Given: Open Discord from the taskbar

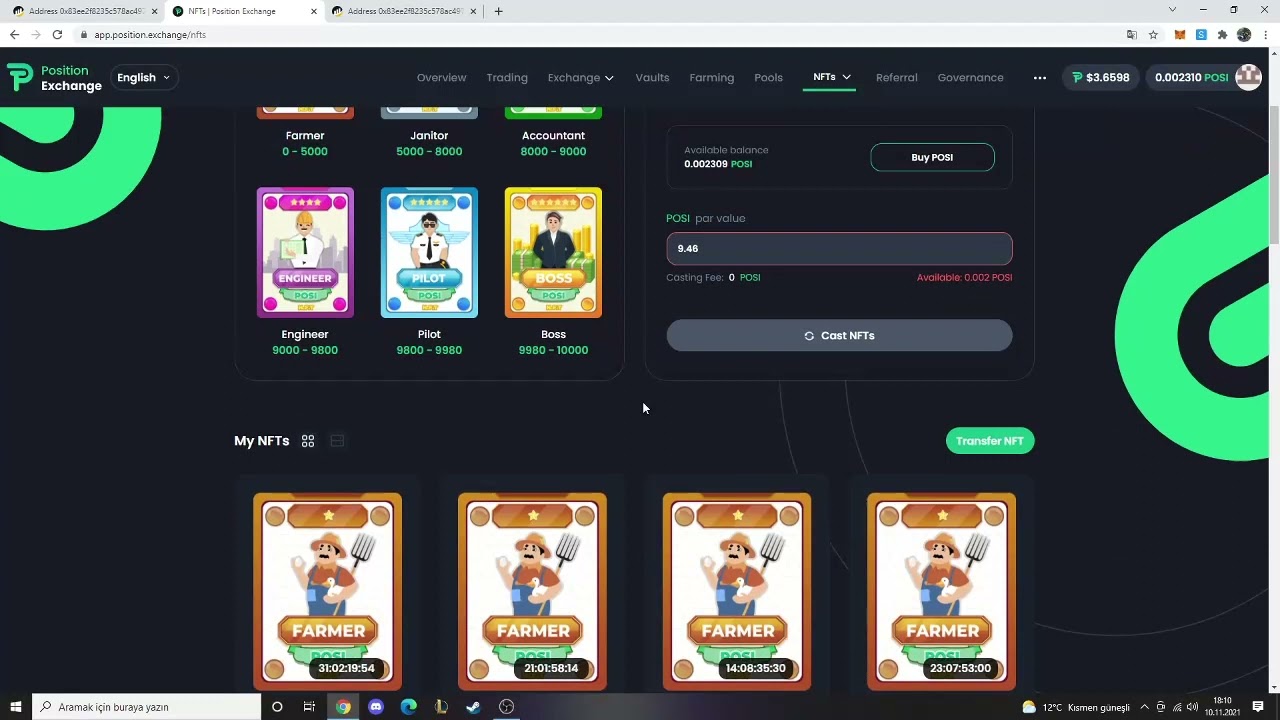Looking at the screenshot, I should (376, 707).
